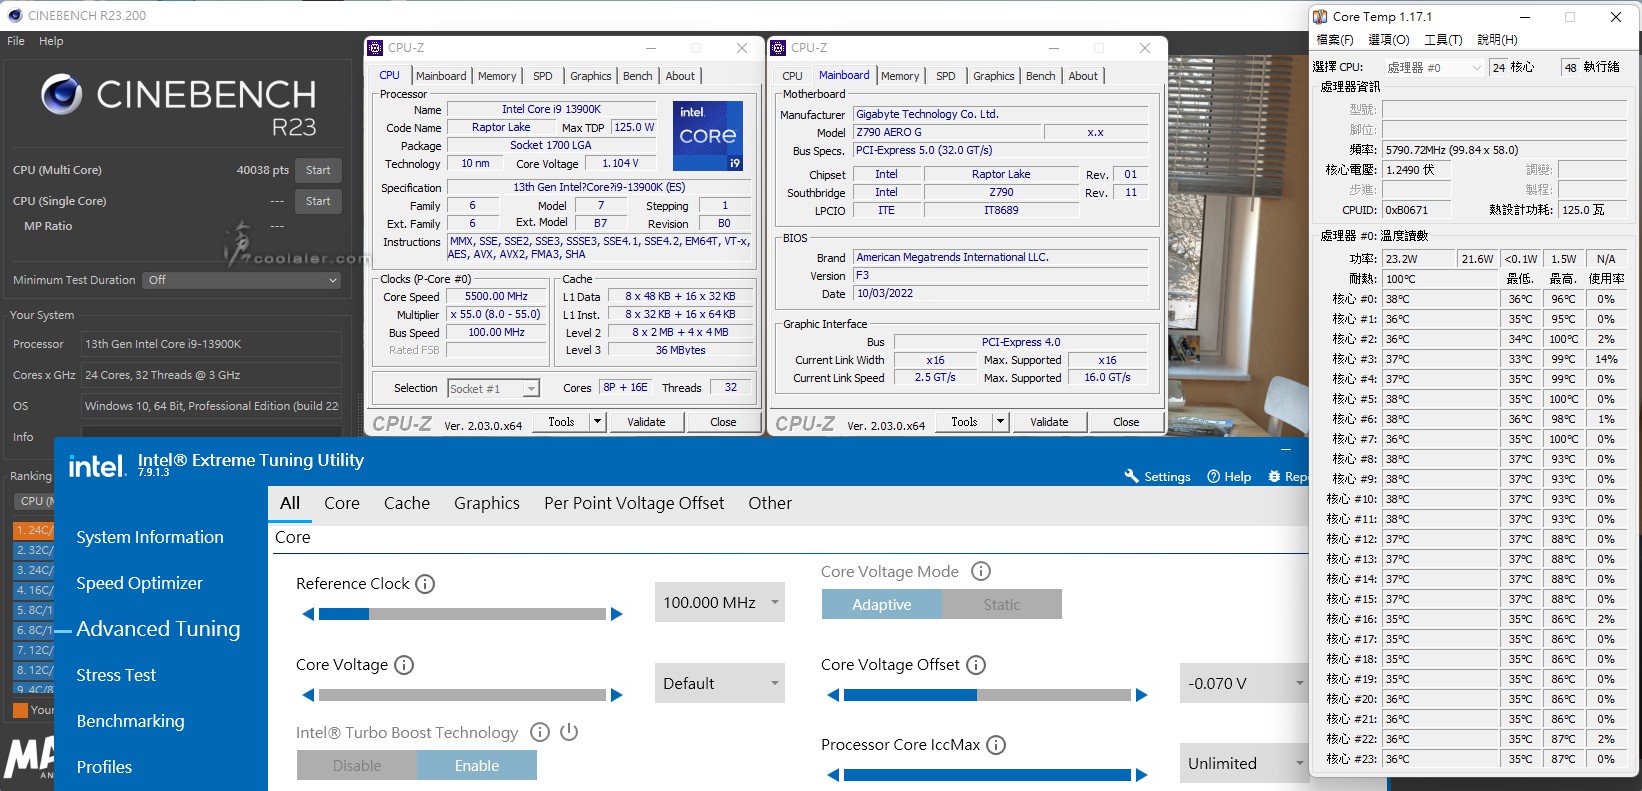Screen dimensions: 1642x791
Task: Start Cinebench CPU Single Core test
Action: click(318, 201)
